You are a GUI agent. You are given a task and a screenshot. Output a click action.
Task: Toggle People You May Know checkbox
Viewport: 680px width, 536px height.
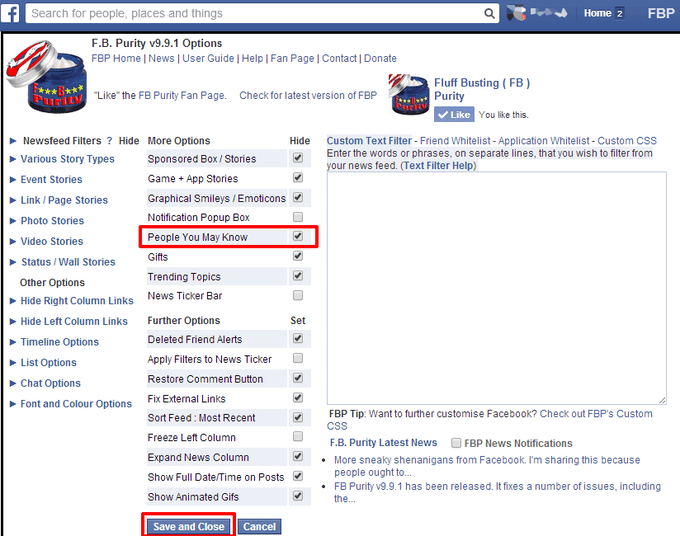pyautogui.click(x=298, y=236)
